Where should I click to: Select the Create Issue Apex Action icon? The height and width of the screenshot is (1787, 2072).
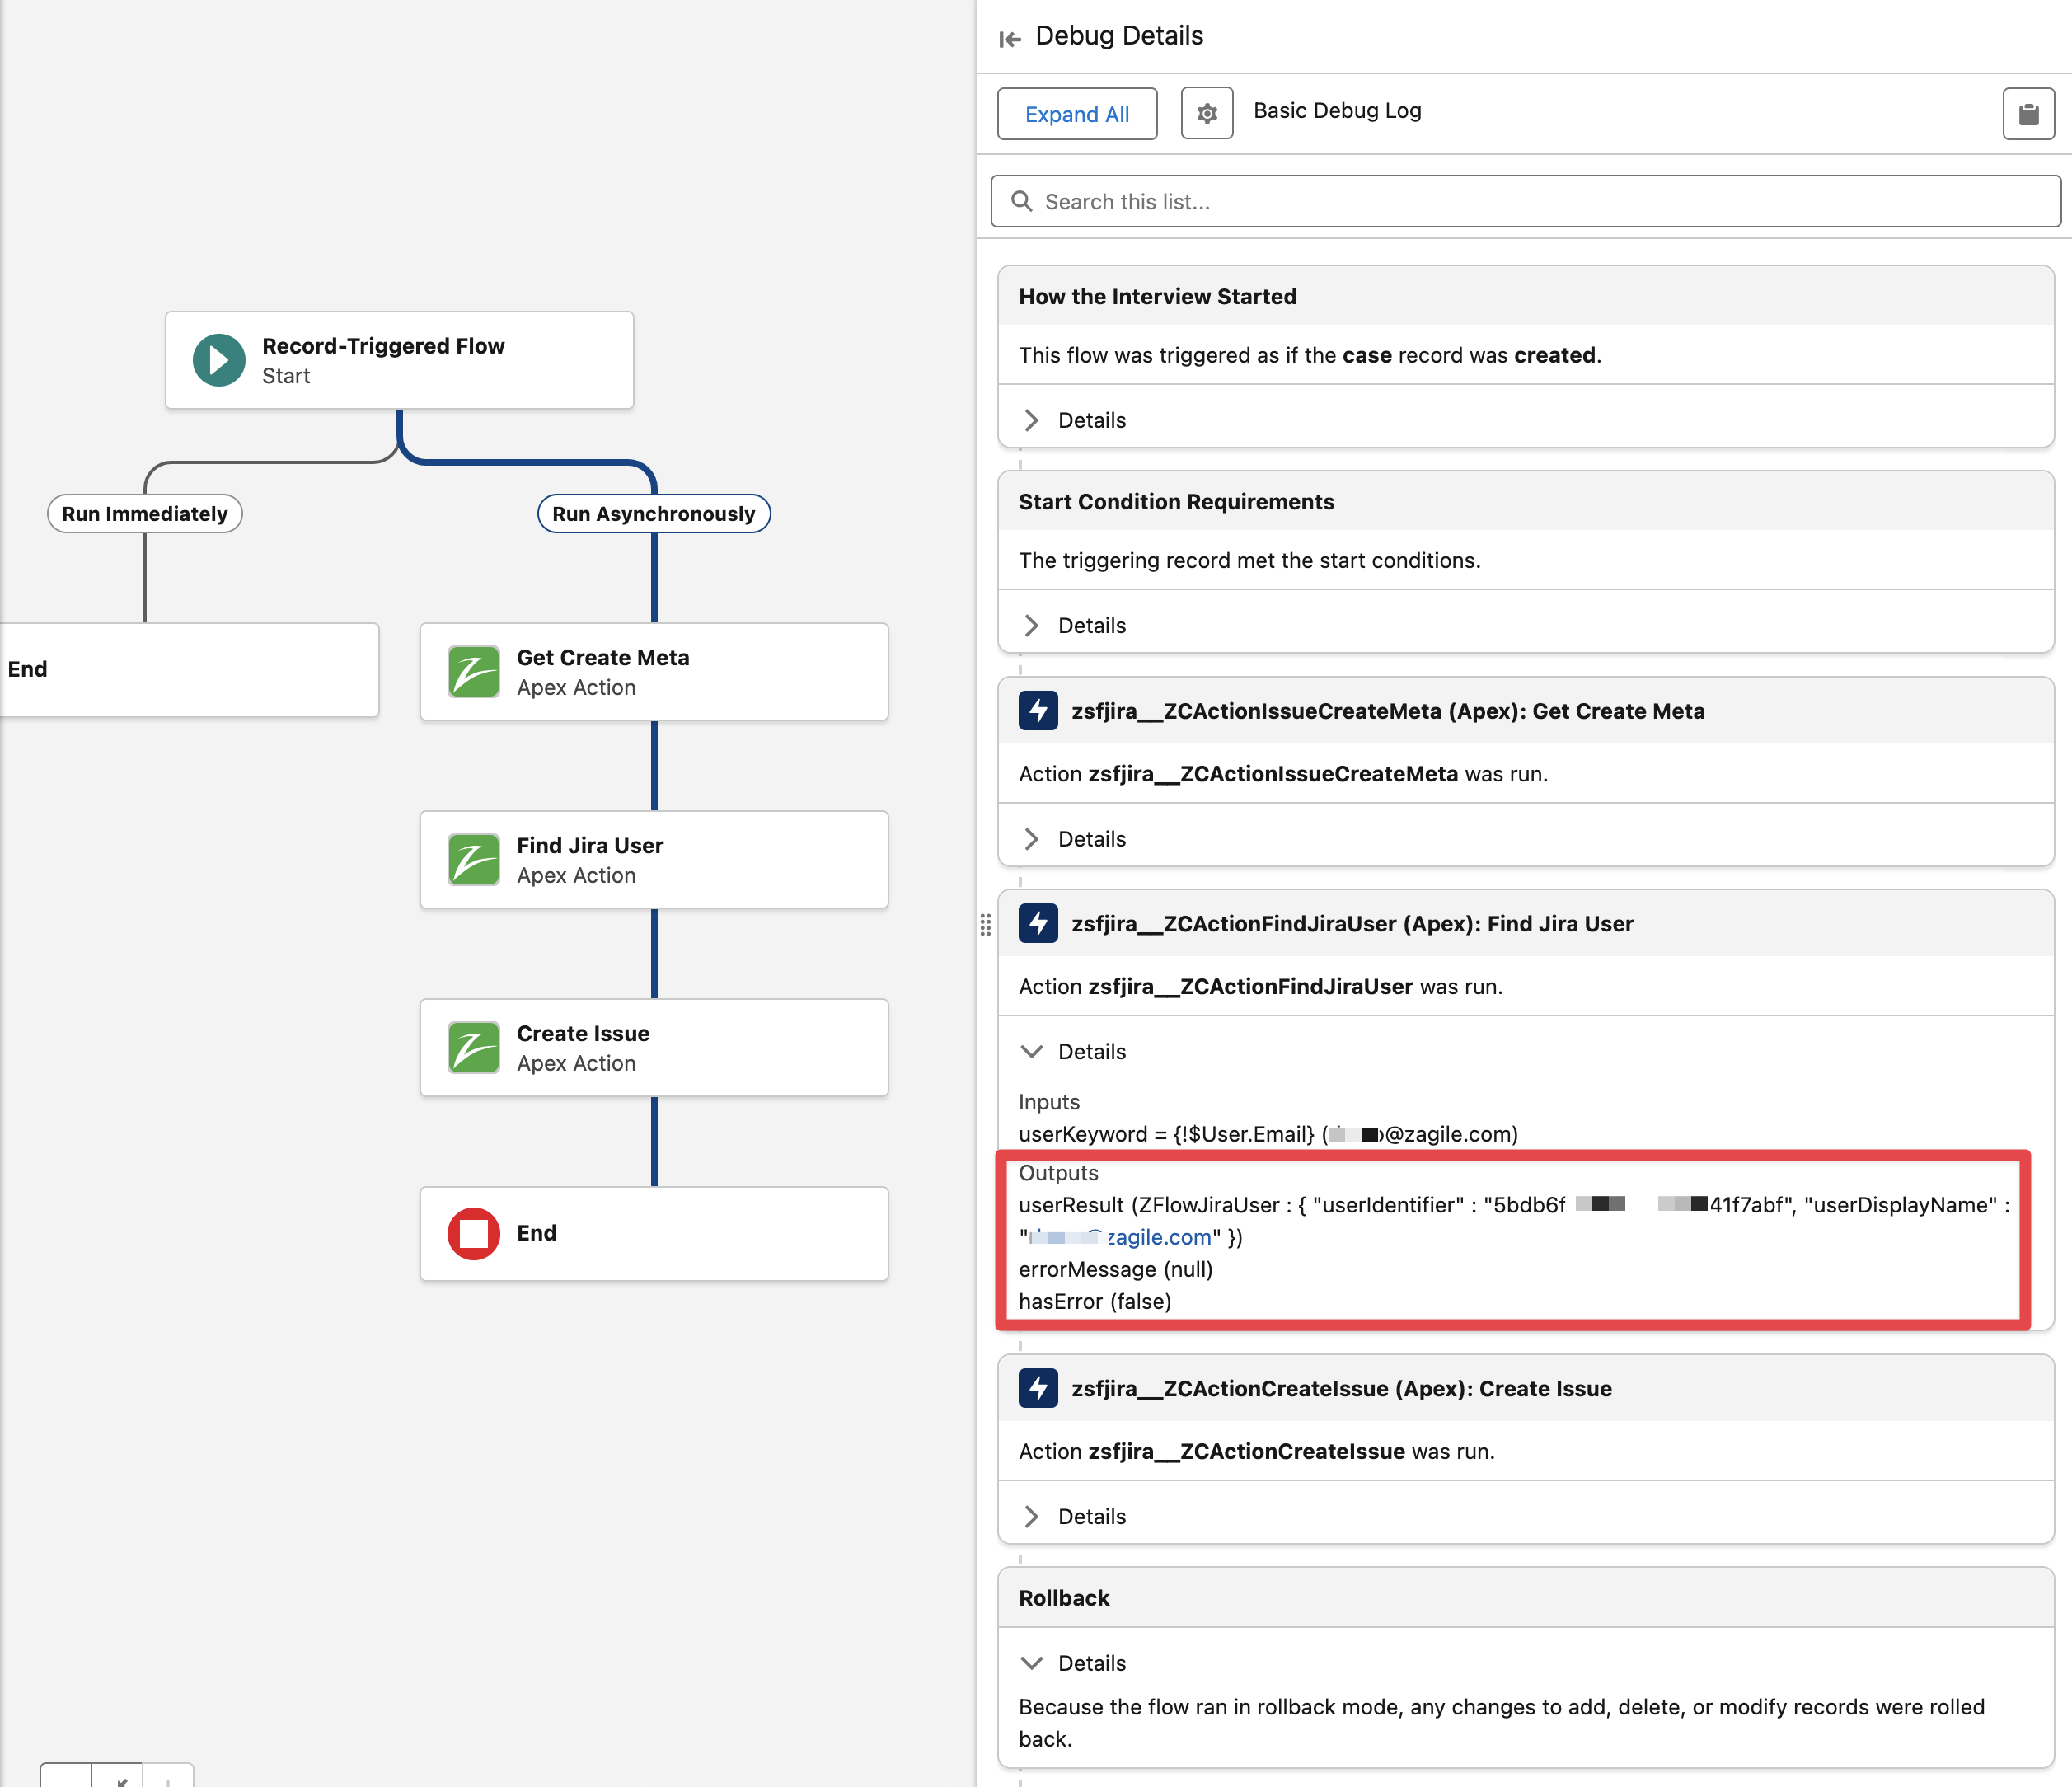(473, 1048)
